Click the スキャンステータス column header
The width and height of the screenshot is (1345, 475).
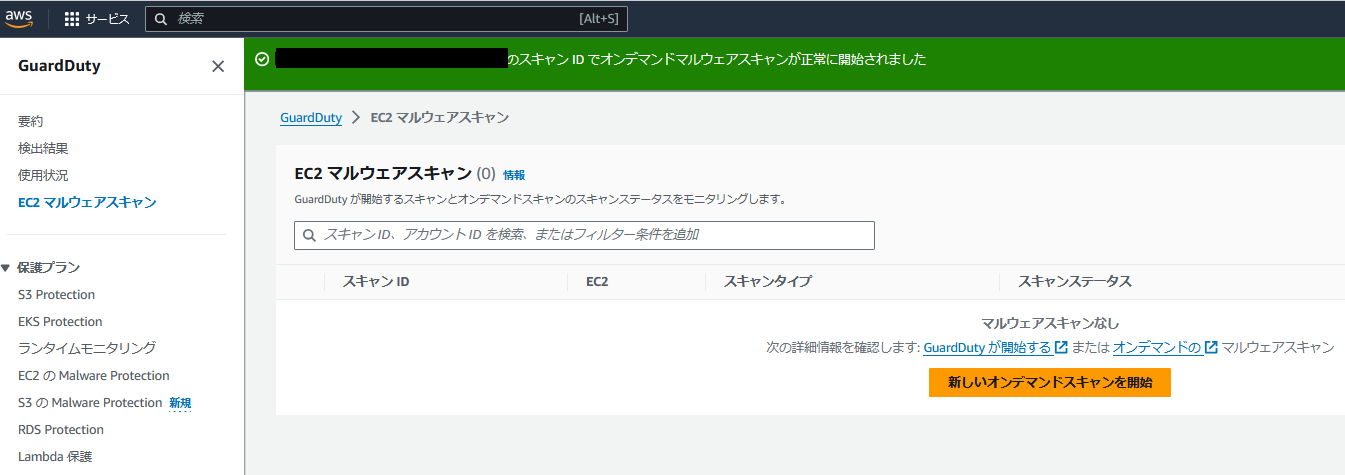[1075, 282]
